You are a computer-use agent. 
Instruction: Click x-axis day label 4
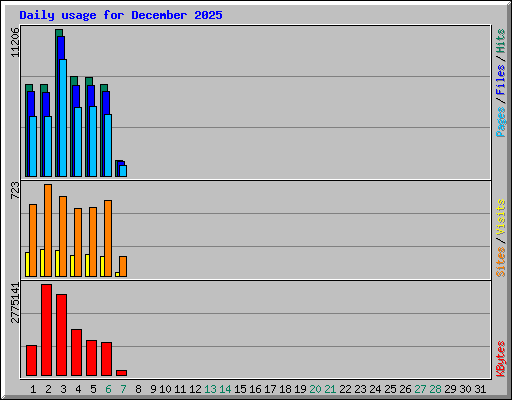tap(78, 389)
